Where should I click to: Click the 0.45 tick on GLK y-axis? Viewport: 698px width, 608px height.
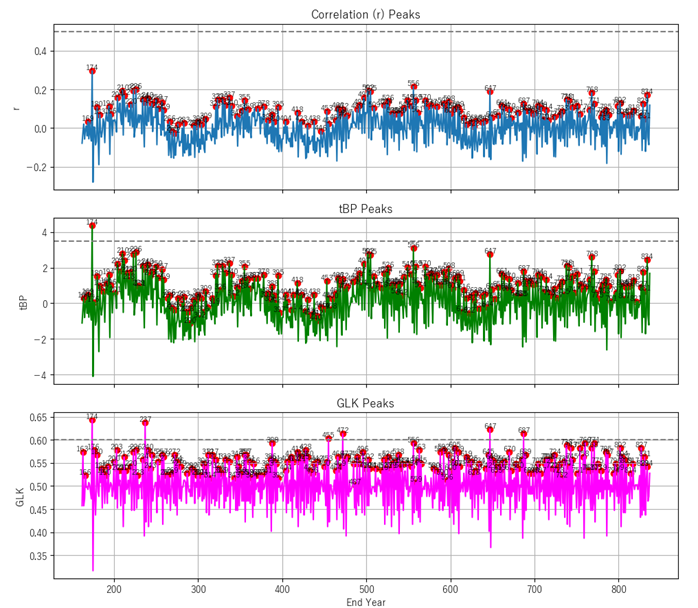coord(38,510)
